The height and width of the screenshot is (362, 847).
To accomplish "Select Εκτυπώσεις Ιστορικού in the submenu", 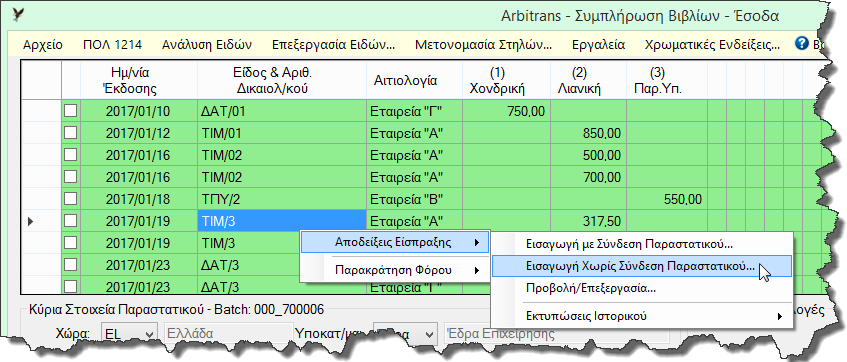I will pyautogui.click(x=642, y=316).
